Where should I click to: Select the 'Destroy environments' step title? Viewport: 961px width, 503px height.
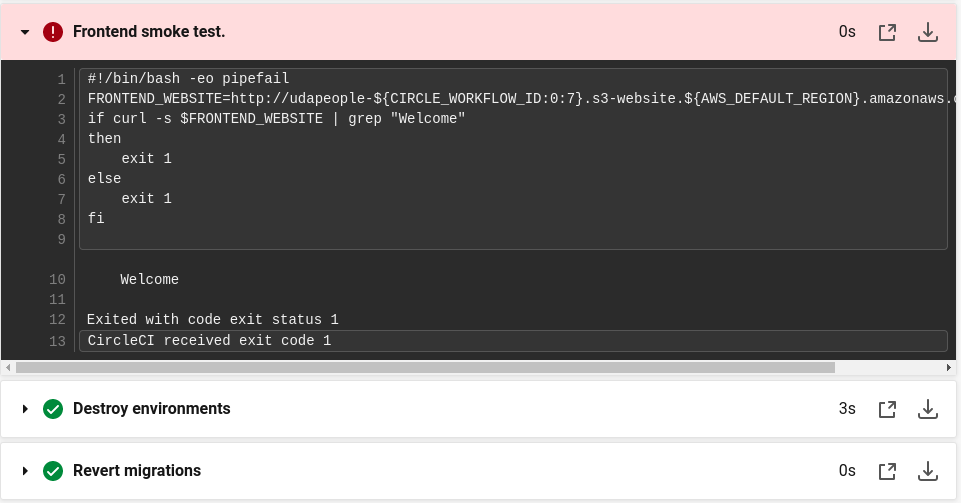click(151, 409)
